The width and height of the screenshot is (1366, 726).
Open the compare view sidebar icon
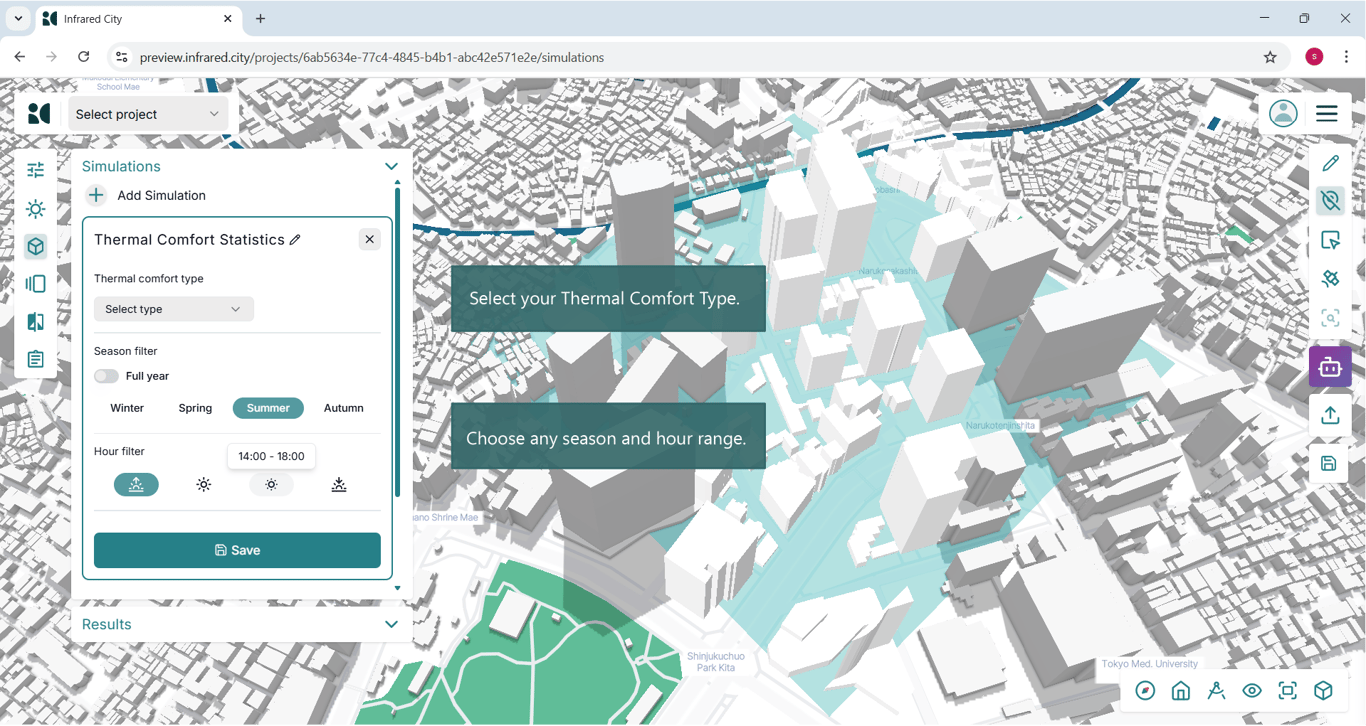(36, 322)
